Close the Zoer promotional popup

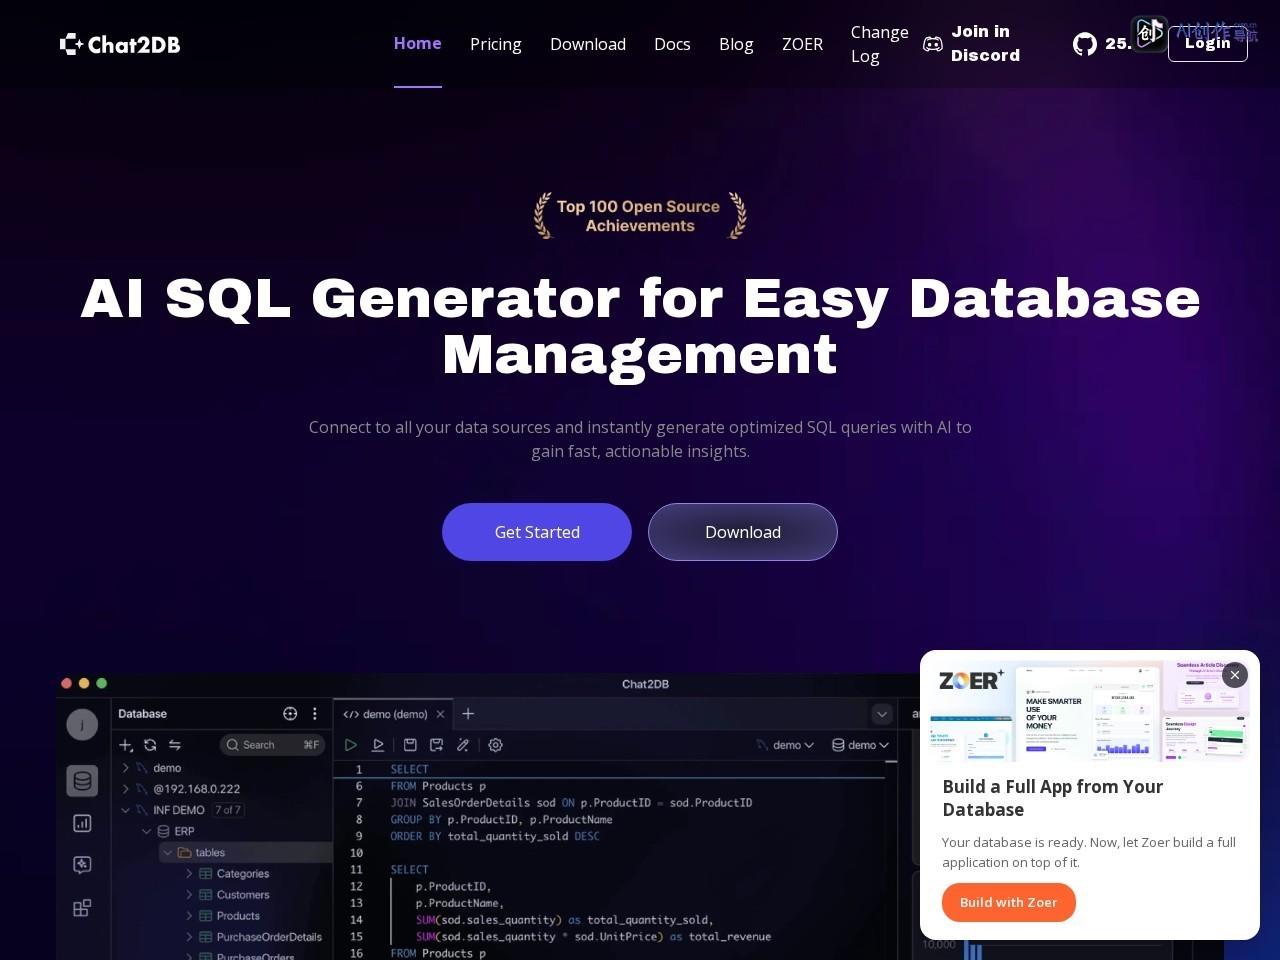[x=1235, y=675]
